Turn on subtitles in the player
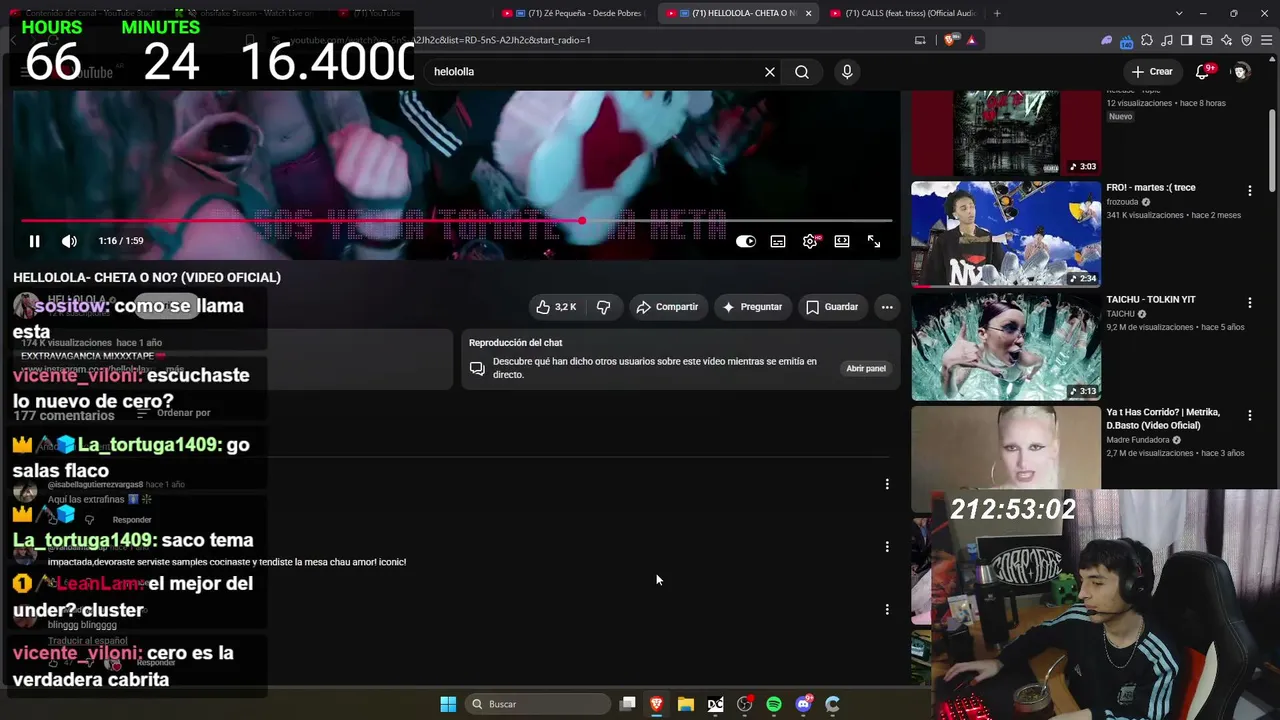The image size is (1280, 720). point(778,241)
